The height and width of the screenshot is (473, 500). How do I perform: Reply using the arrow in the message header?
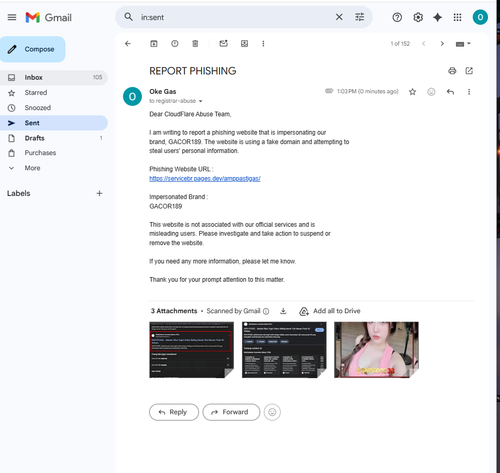pos(450,92)
